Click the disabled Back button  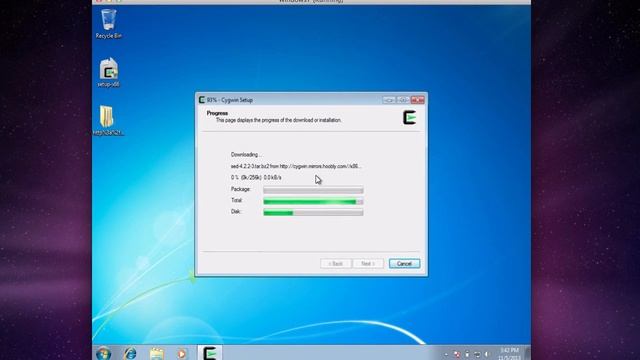(336, 264)
